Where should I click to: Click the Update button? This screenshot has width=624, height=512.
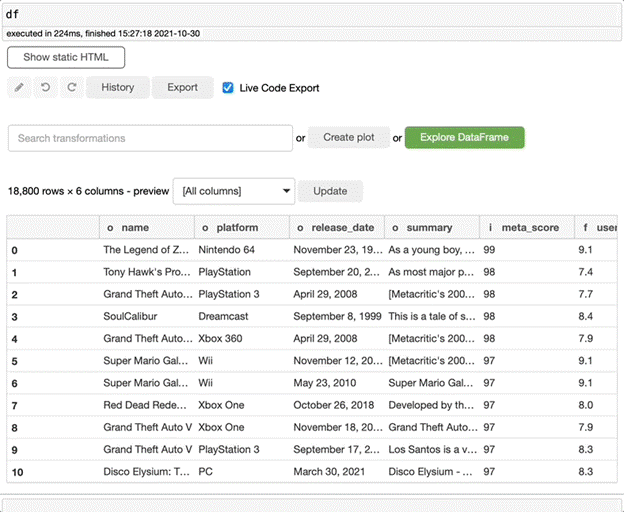point(330,191)
